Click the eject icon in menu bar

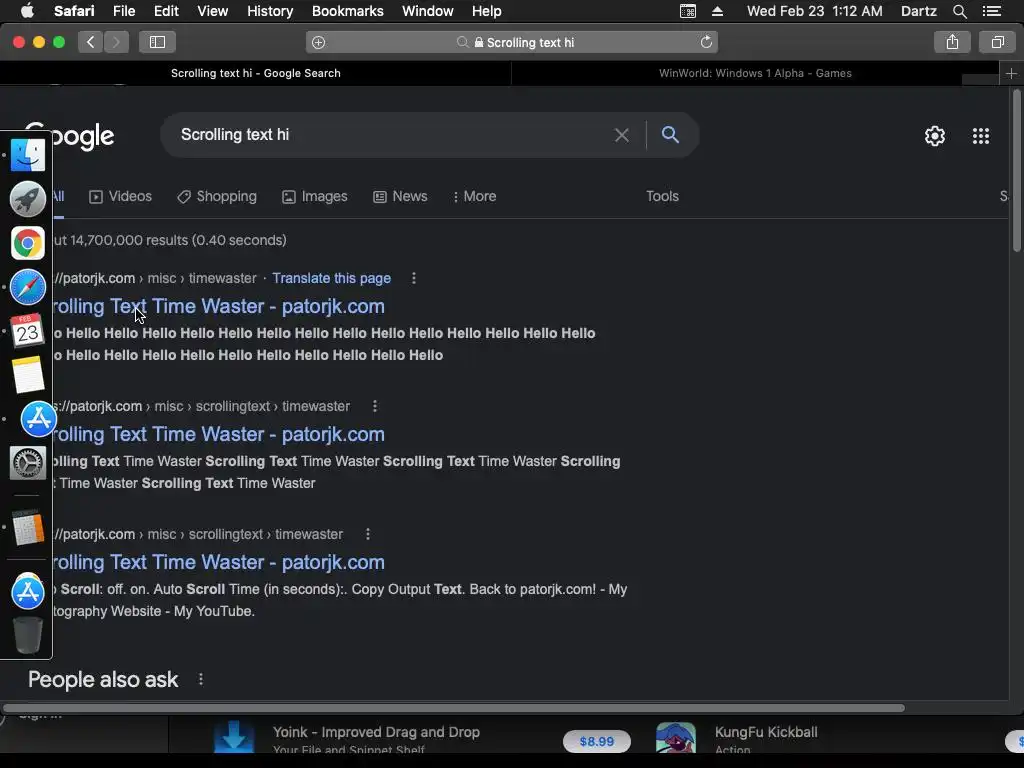[x=717, y=11]
